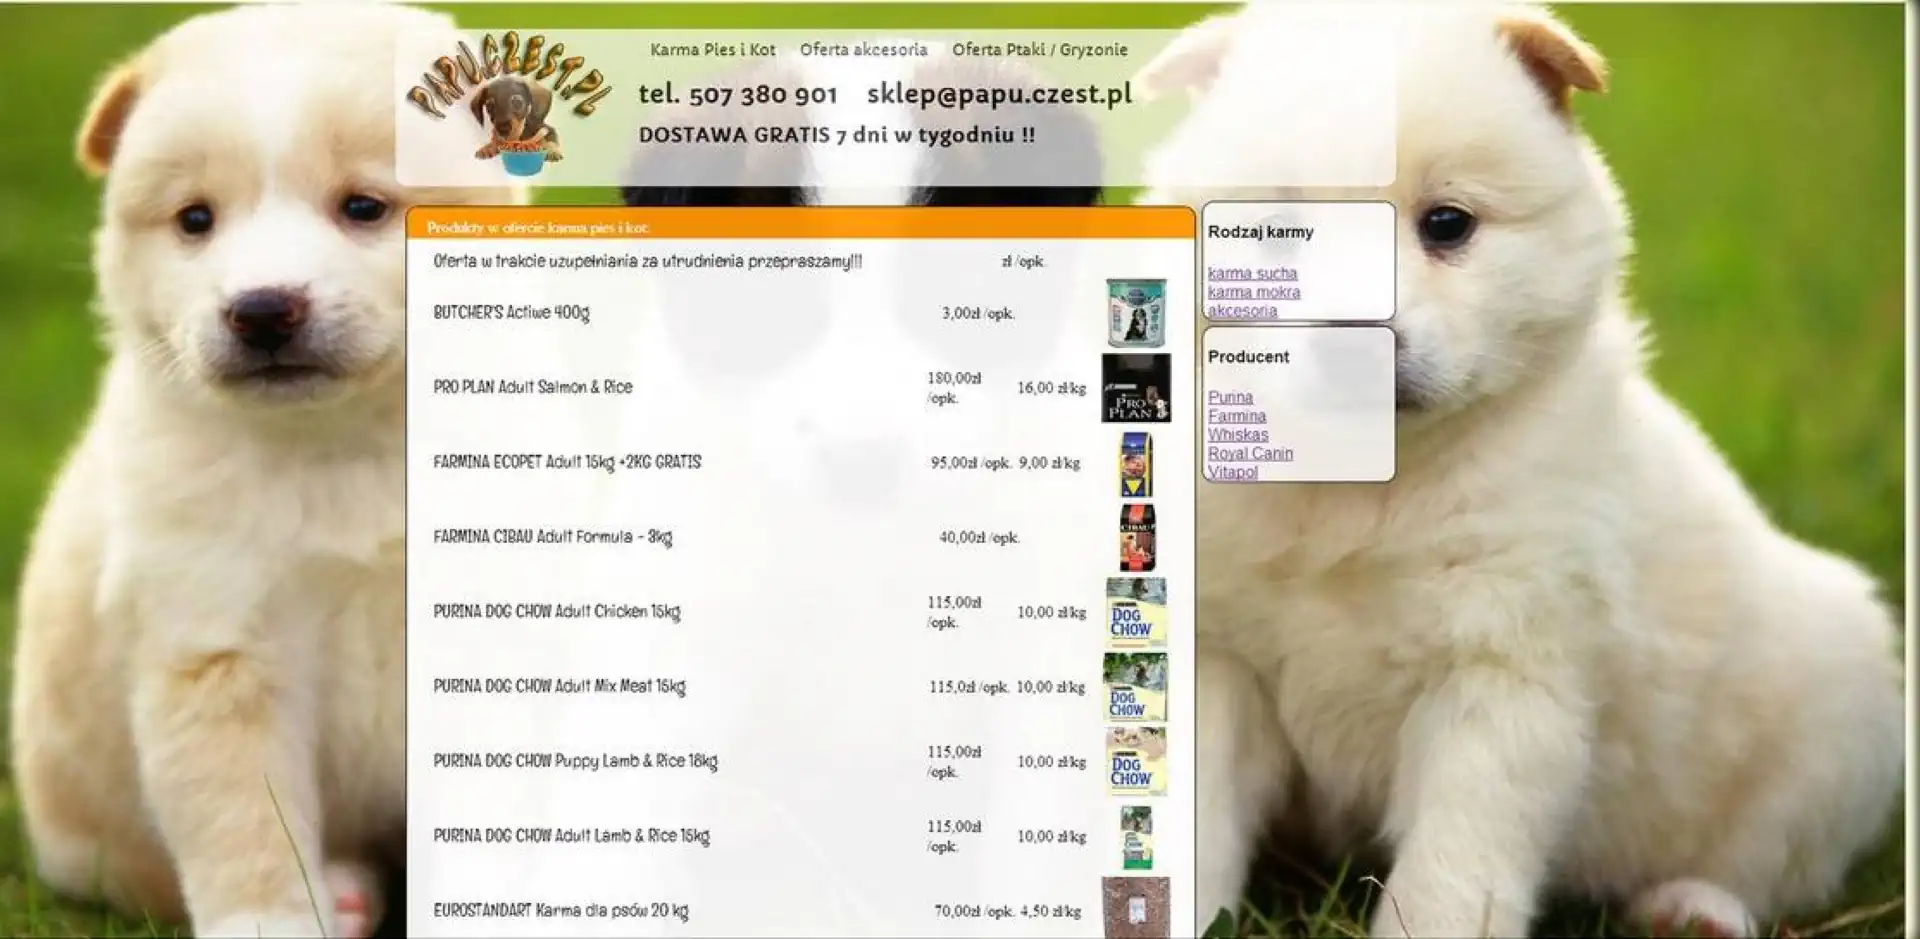
Task: Click the Eurostandart dog food image
Action: [1135, 908]
